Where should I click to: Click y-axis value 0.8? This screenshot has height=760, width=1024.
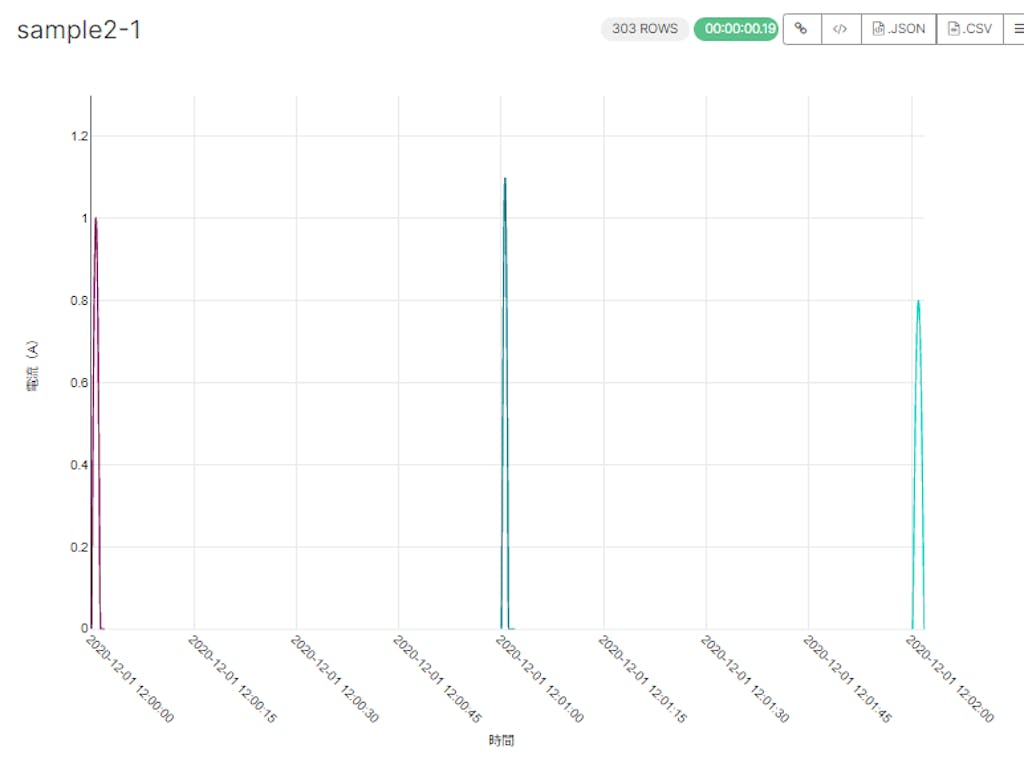coord(79,300)
